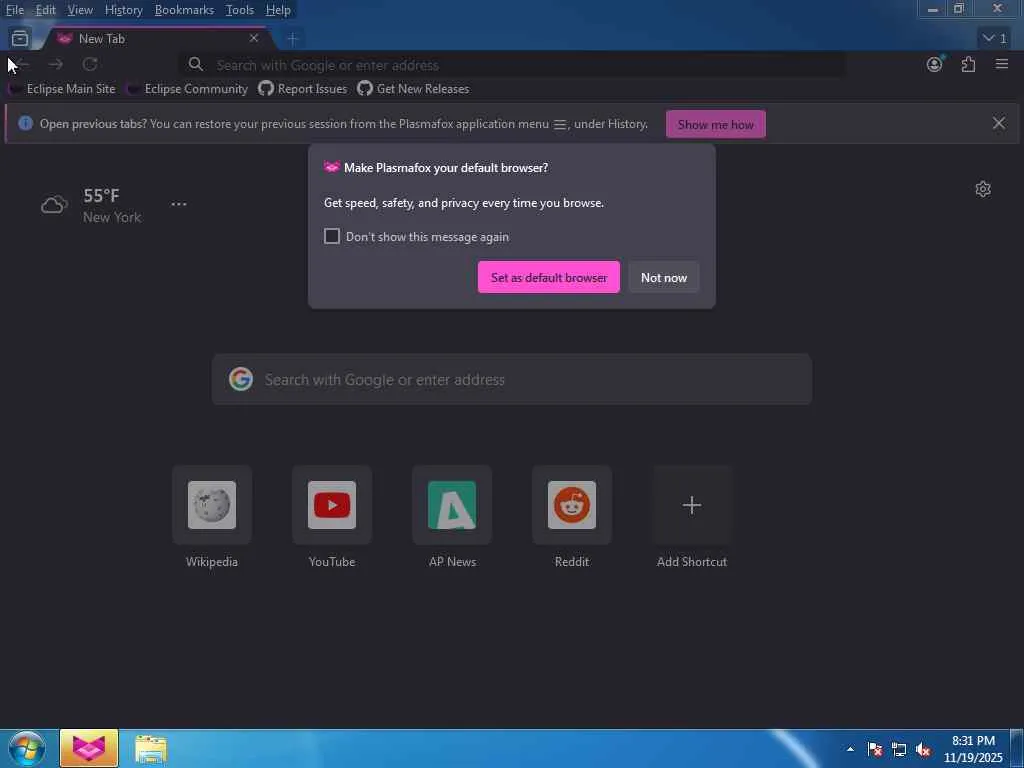The height and width of the screenshot is (768, 1024).
Task: Open the File menu
Action: [x=14, y=10]
